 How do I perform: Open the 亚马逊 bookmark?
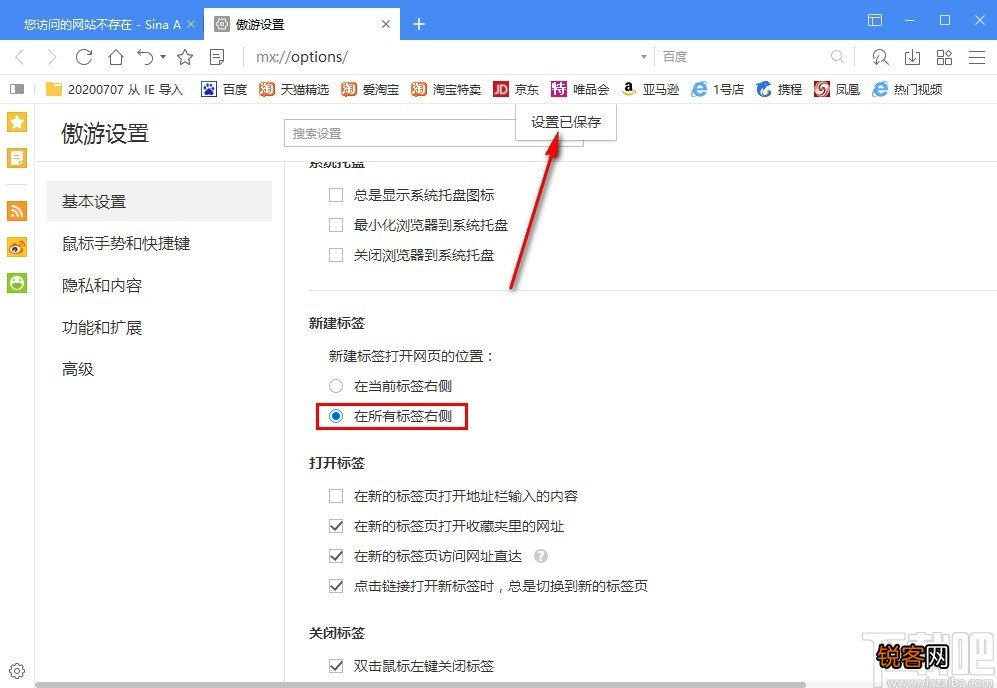[x=650, y=89]
